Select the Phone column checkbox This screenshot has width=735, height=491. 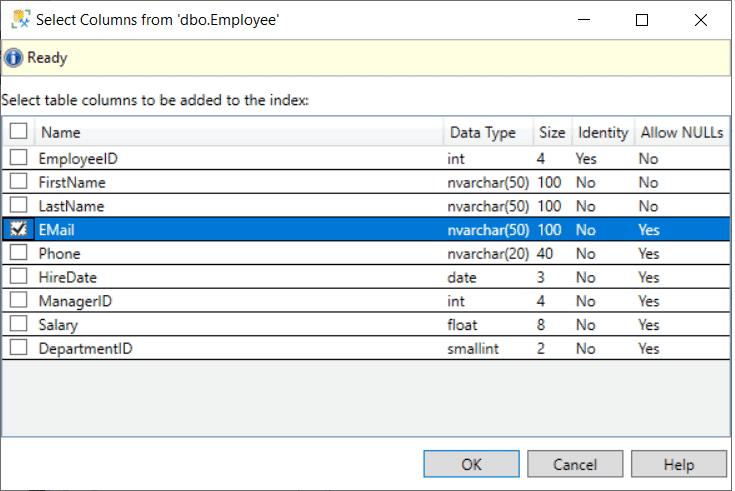point(18,253)
